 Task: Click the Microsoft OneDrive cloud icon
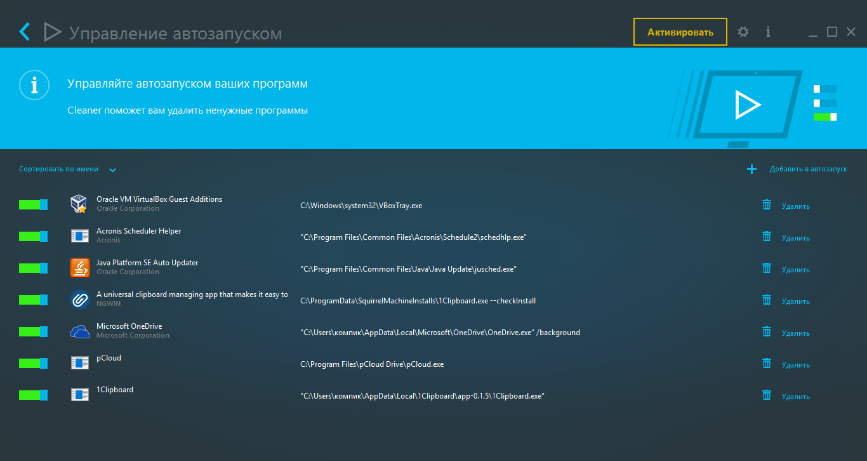[80, 332]
